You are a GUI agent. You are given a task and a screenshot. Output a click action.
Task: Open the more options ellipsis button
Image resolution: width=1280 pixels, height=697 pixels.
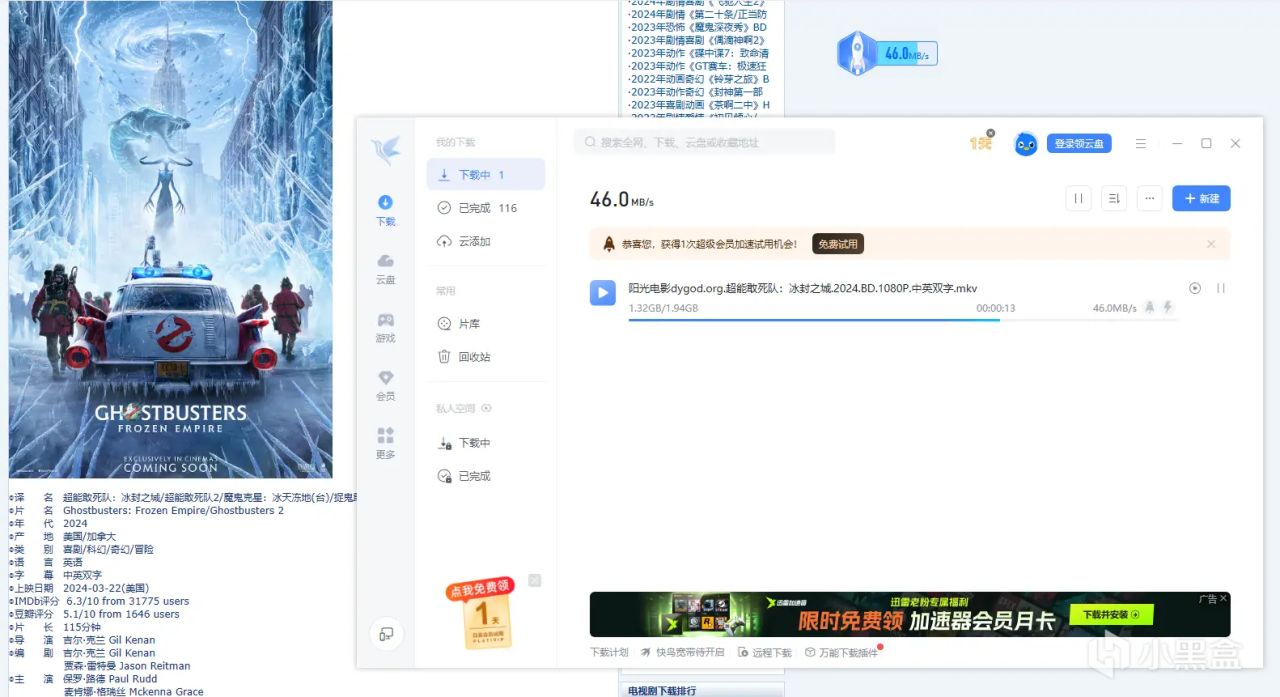pos(1150,199)
